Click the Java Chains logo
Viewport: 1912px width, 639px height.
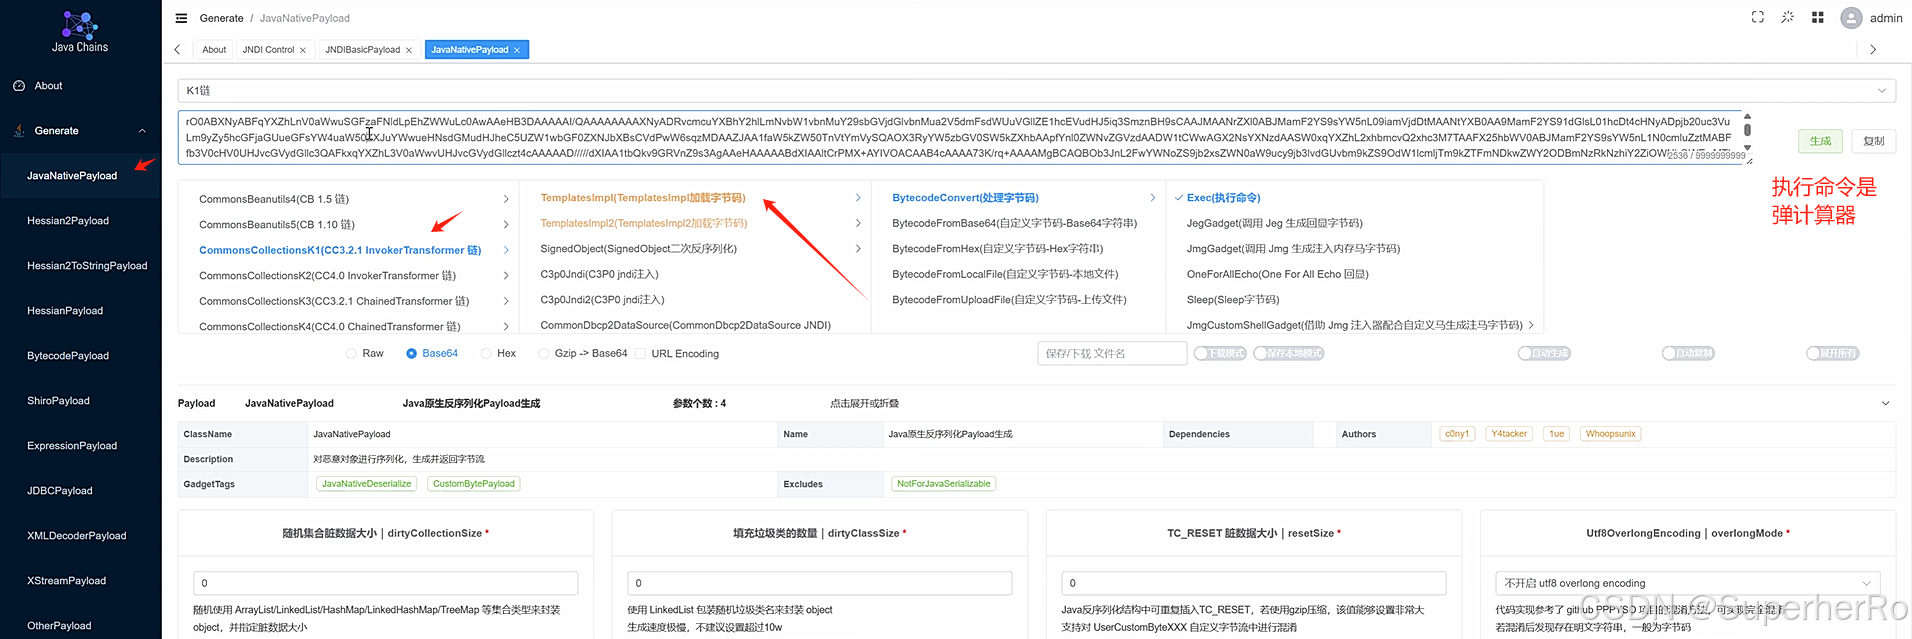tap(80, 31)
